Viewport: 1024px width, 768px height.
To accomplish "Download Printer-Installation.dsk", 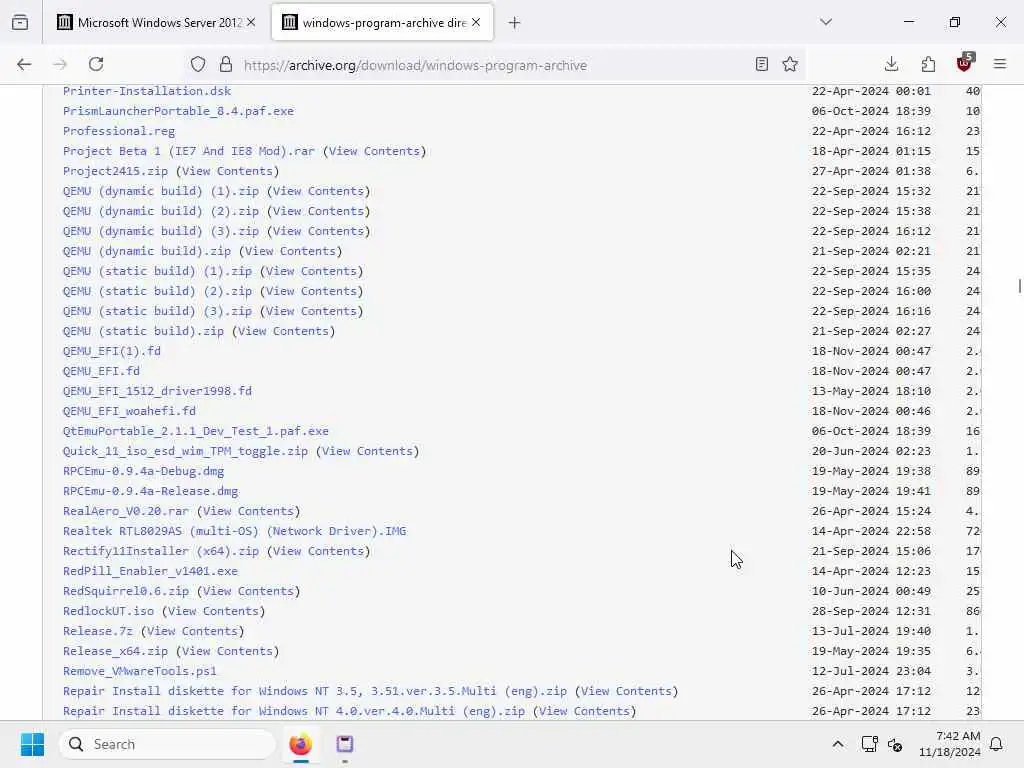I will click(147, 91).
